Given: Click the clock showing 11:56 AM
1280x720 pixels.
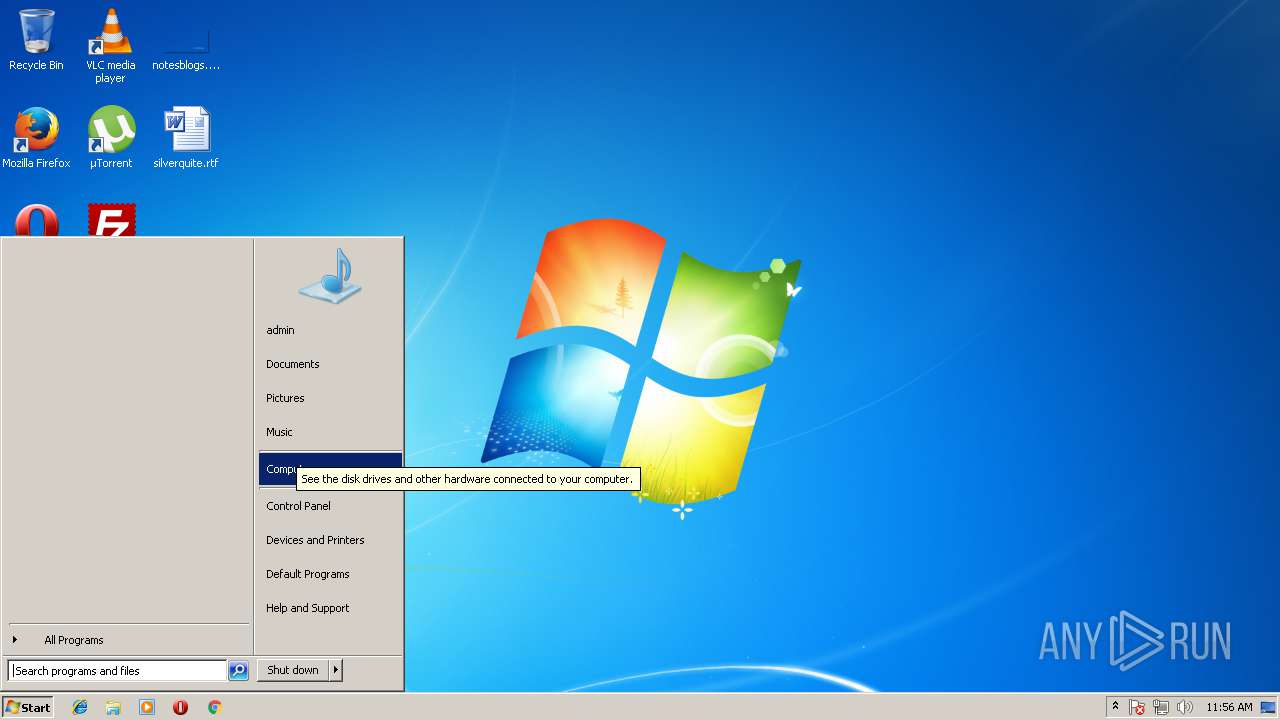Looking at the screenshot, I should (x=1229, y=707).
